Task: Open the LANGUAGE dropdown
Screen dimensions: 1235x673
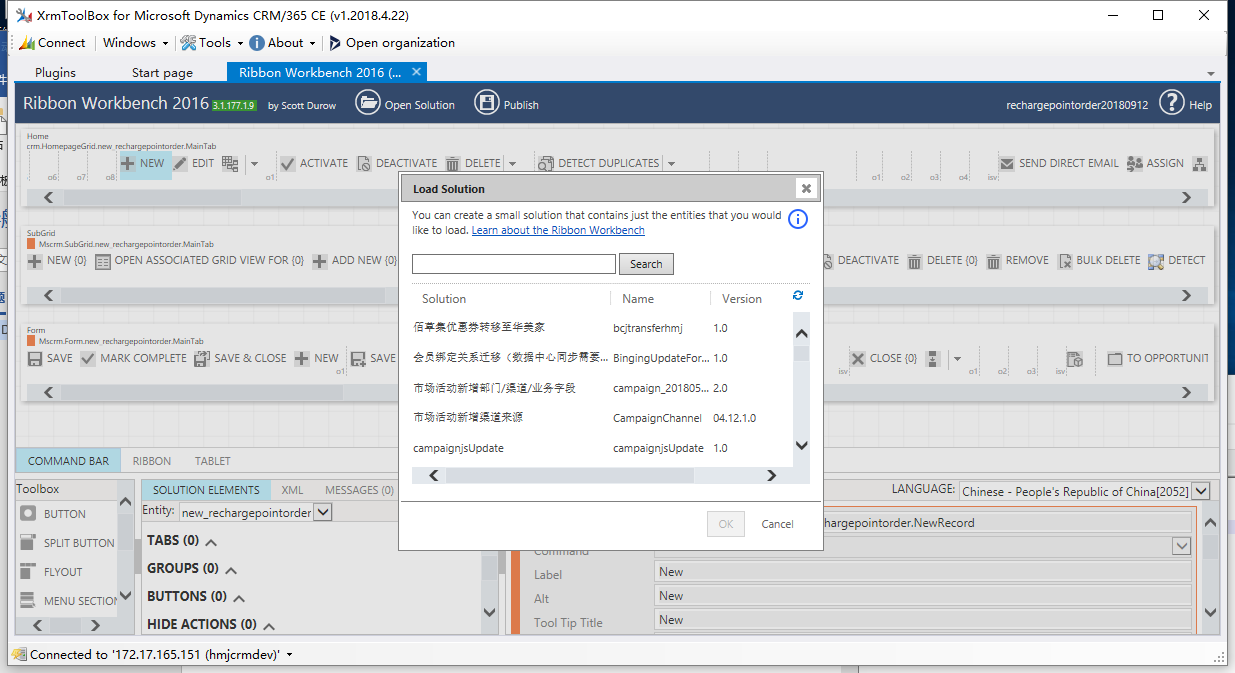Action: [1201, 491]
